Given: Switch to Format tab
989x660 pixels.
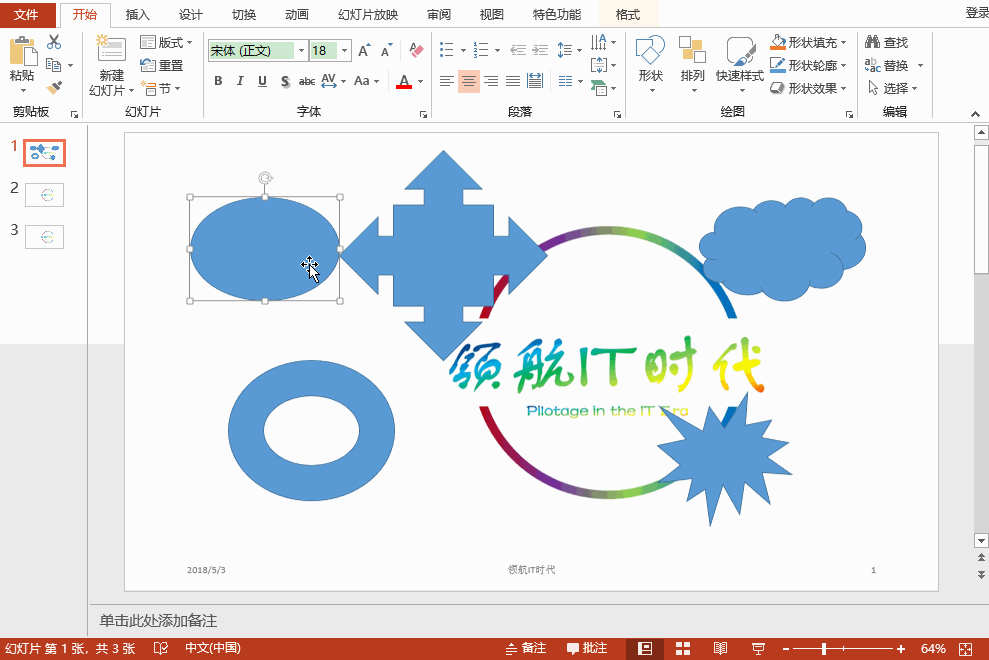Looking at the screenshot, I should pyautogui.click(x=628, y=15).
